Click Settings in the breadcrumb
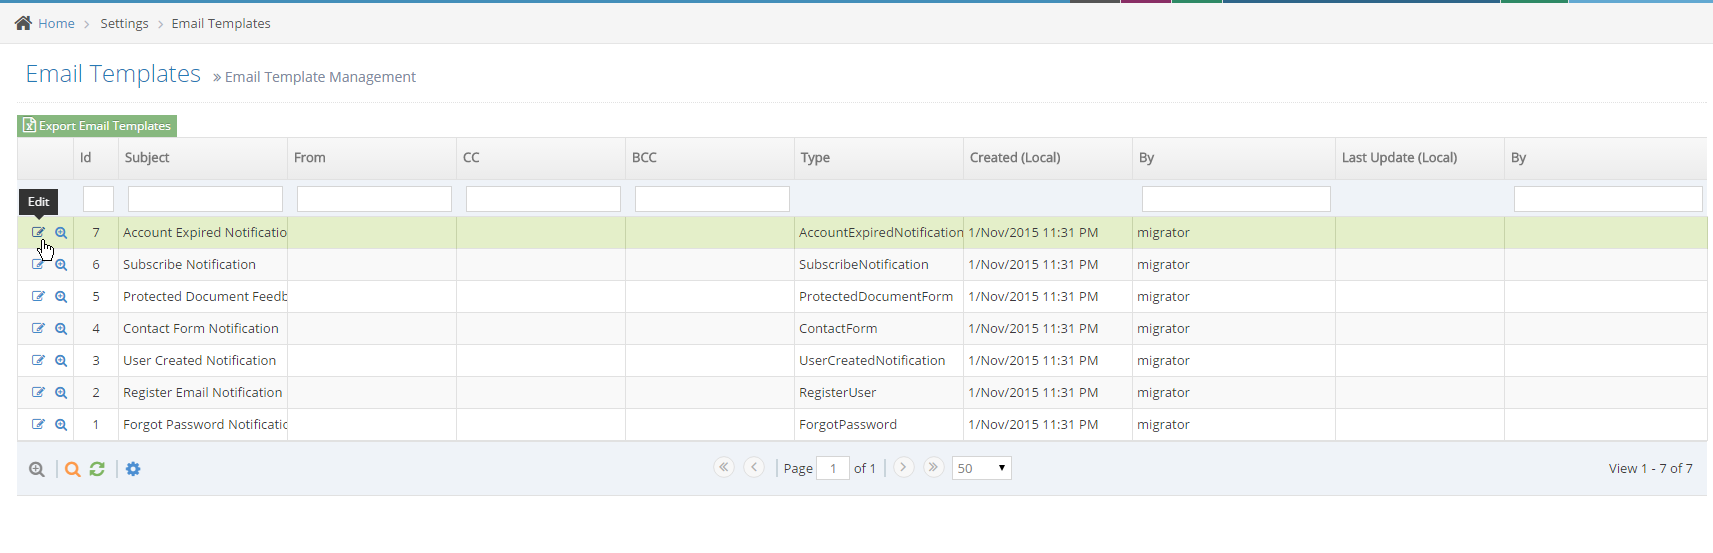The height and width of the screenshot is (553, 1713). (124, 23)
